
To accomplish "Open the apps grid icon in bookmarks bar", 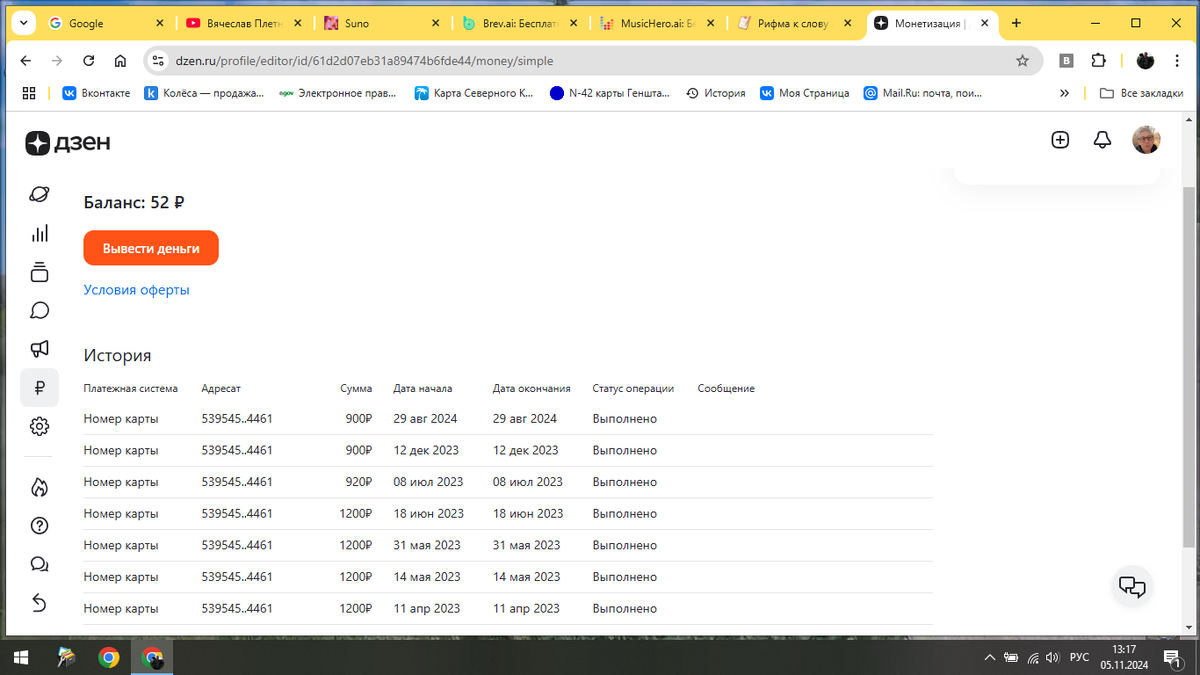I will pyautogui.click(x=28, y=93).
